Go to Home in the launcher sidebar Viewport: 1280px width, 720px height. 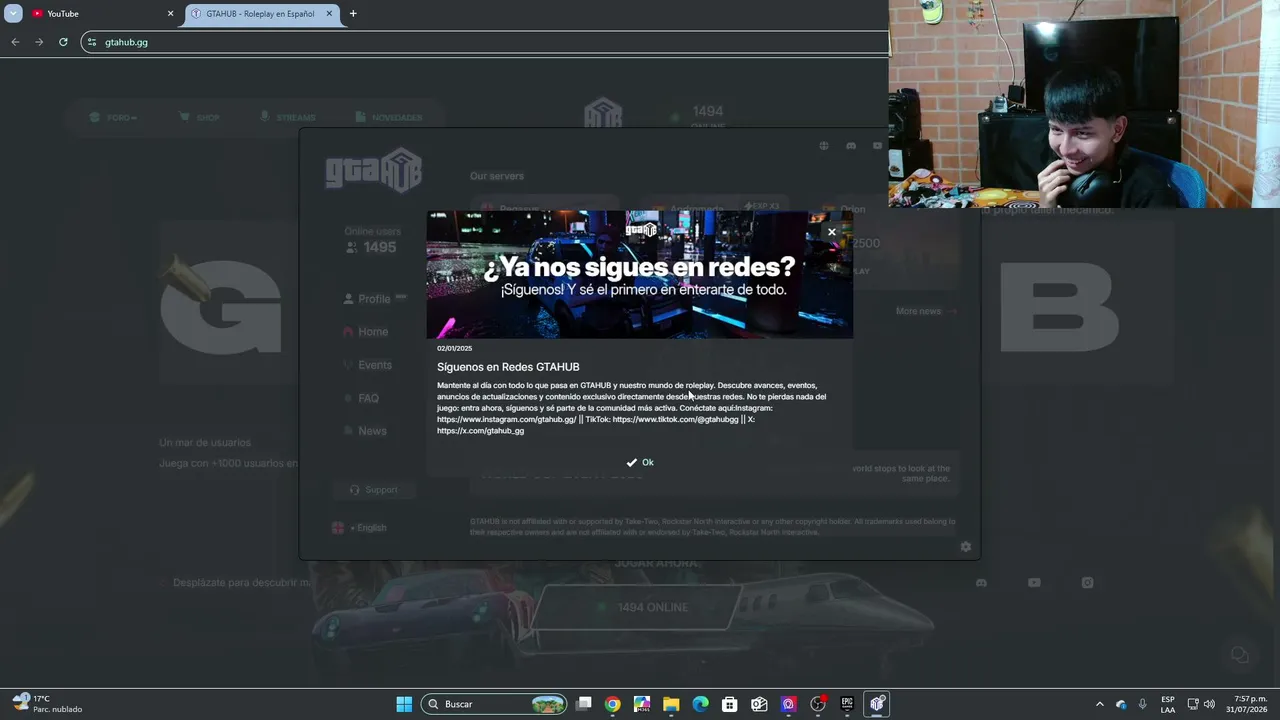(366, 332)
